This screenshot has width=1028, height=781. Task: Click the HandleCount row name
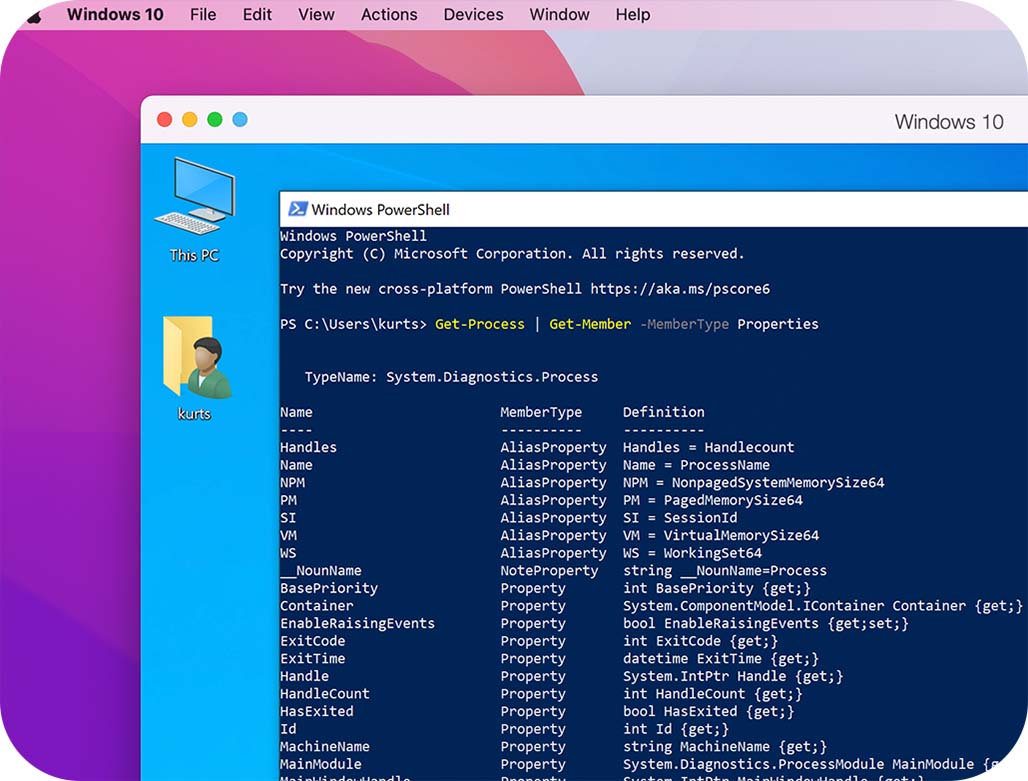pyautogui.click(x=325, y=694)
